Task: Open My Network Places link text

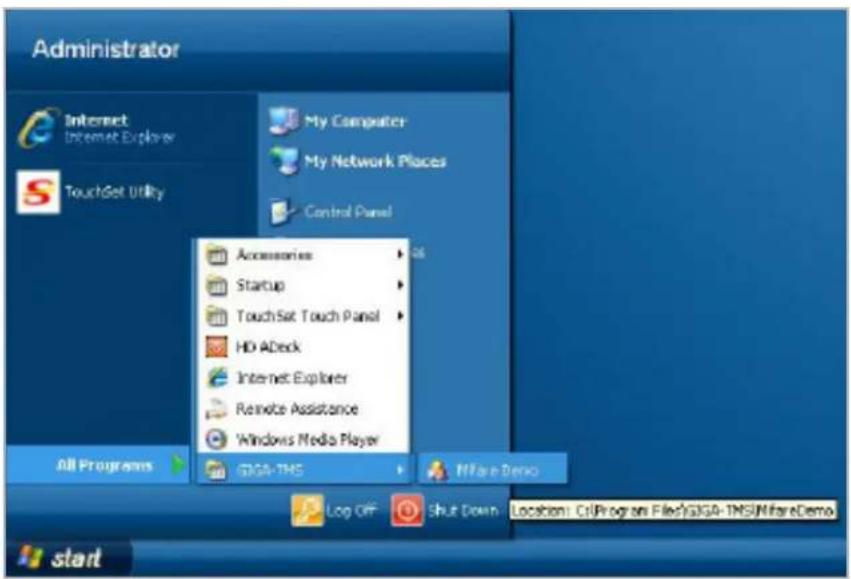Action: (x=376, y=161)
